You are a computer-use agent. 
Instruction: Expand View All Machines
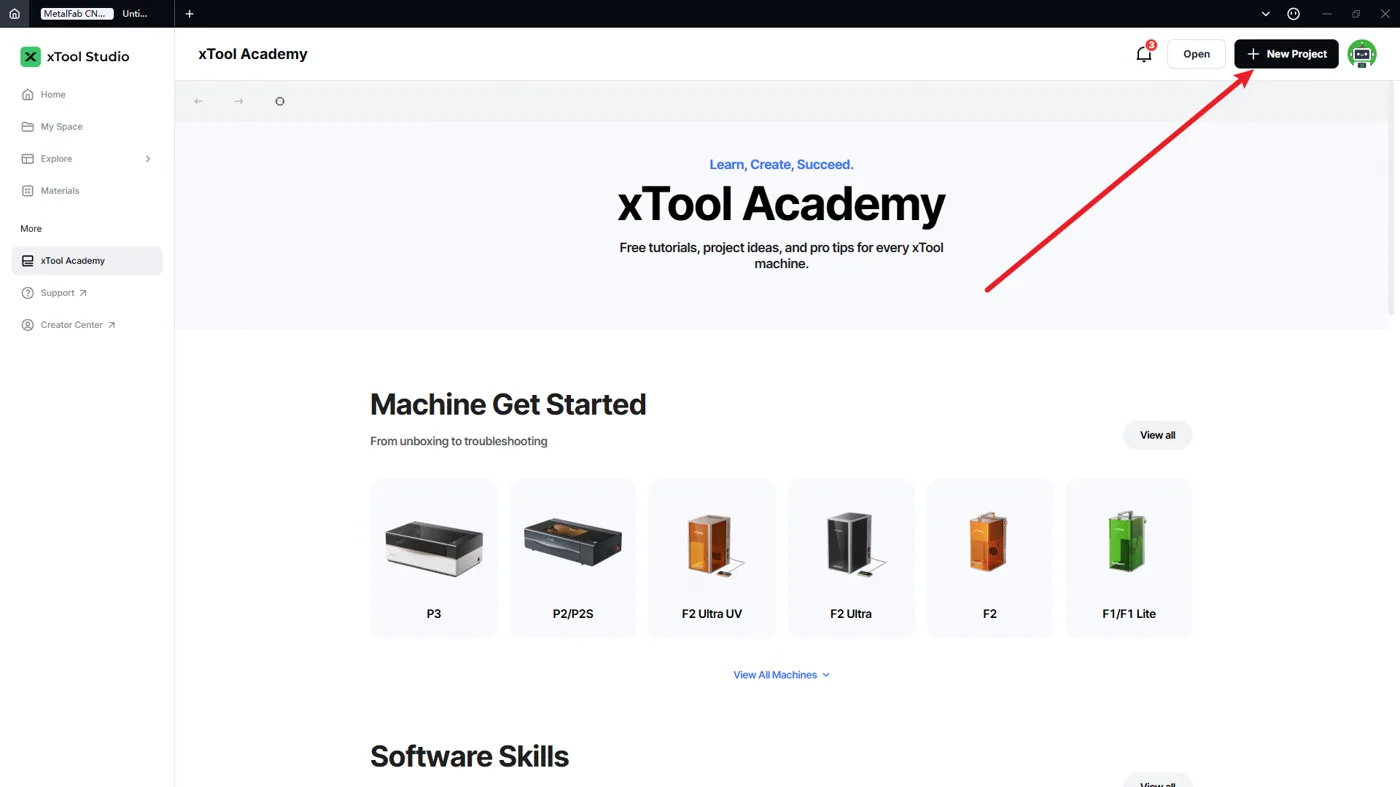click(x=782, y=675)
